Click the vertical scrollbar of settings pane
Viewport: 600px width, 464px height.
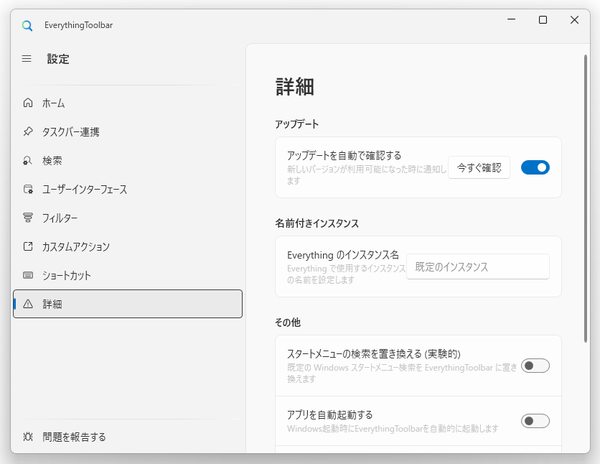585,199
